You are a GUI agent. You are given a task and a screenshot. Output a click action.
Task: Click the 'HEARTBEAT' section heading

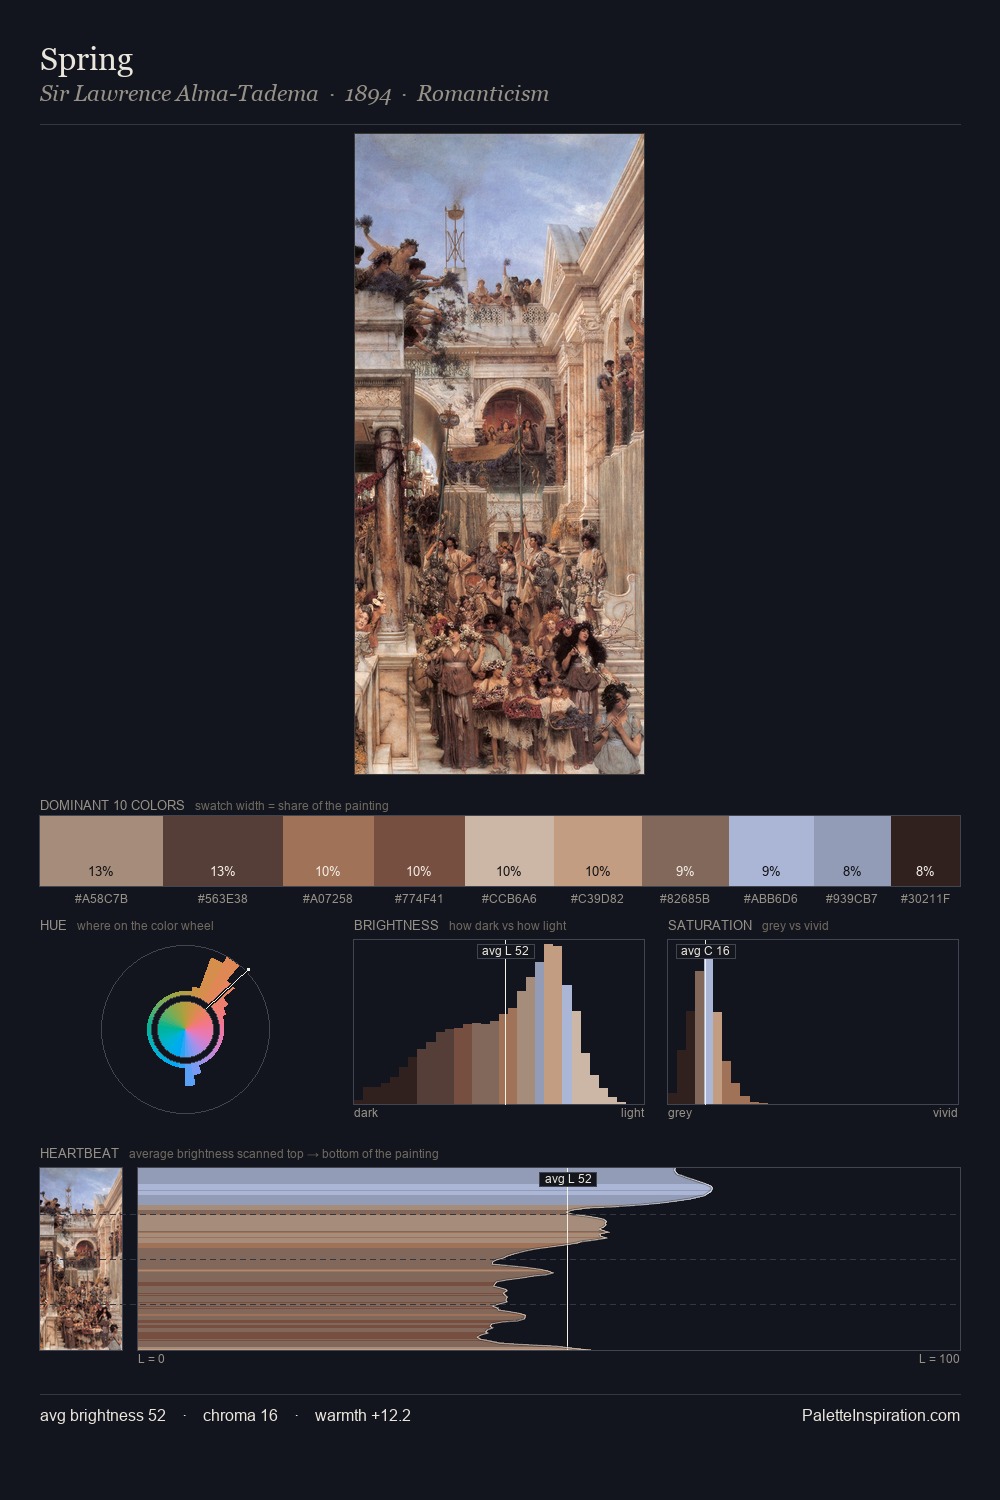click(79, 1153)
